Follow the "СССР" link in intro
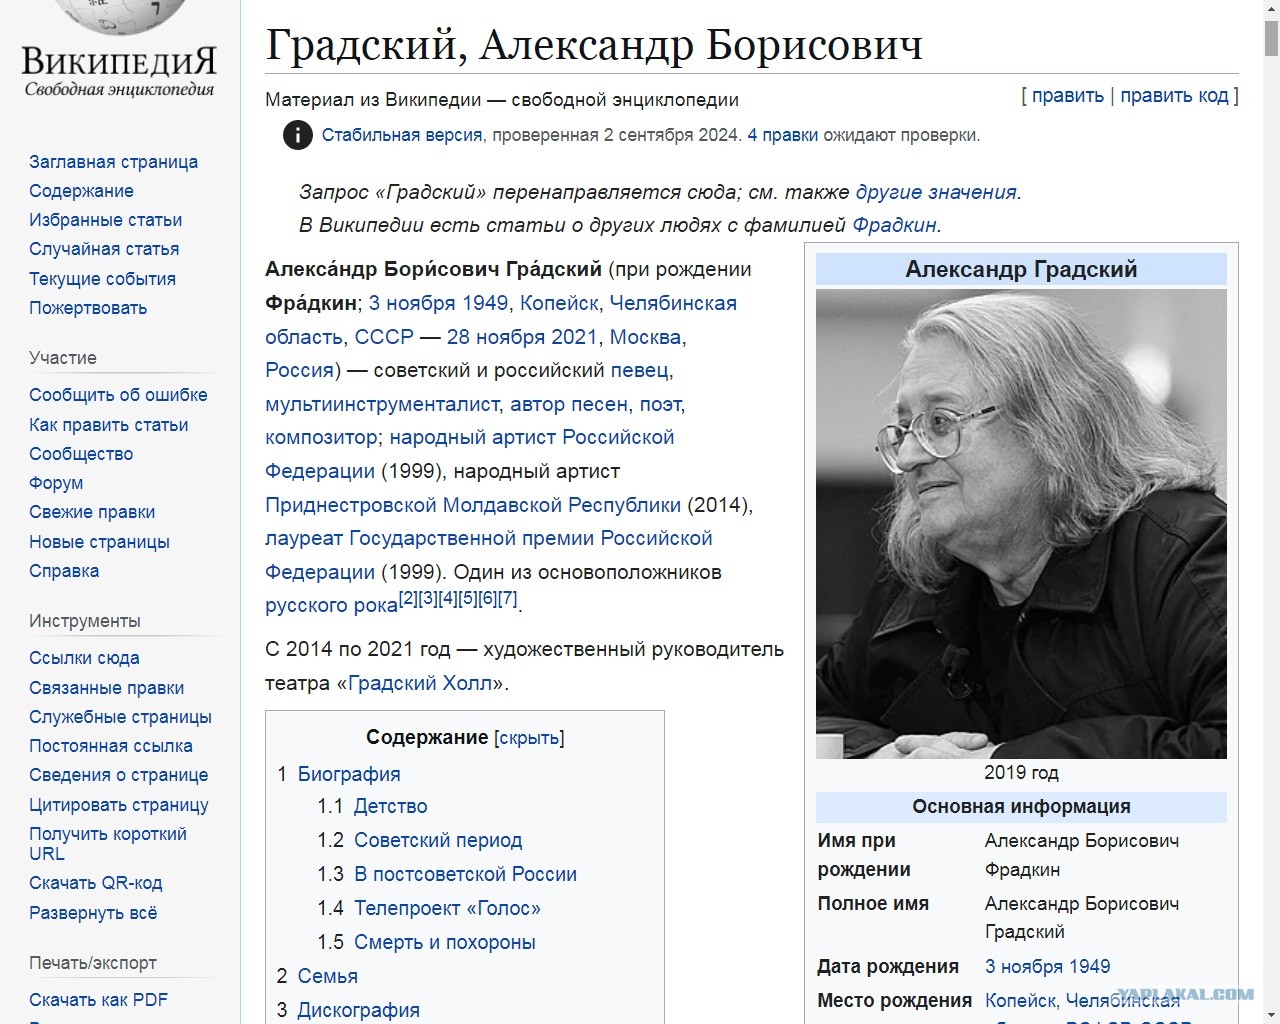Screen dimensions: 1280x1024 point(384,337)
